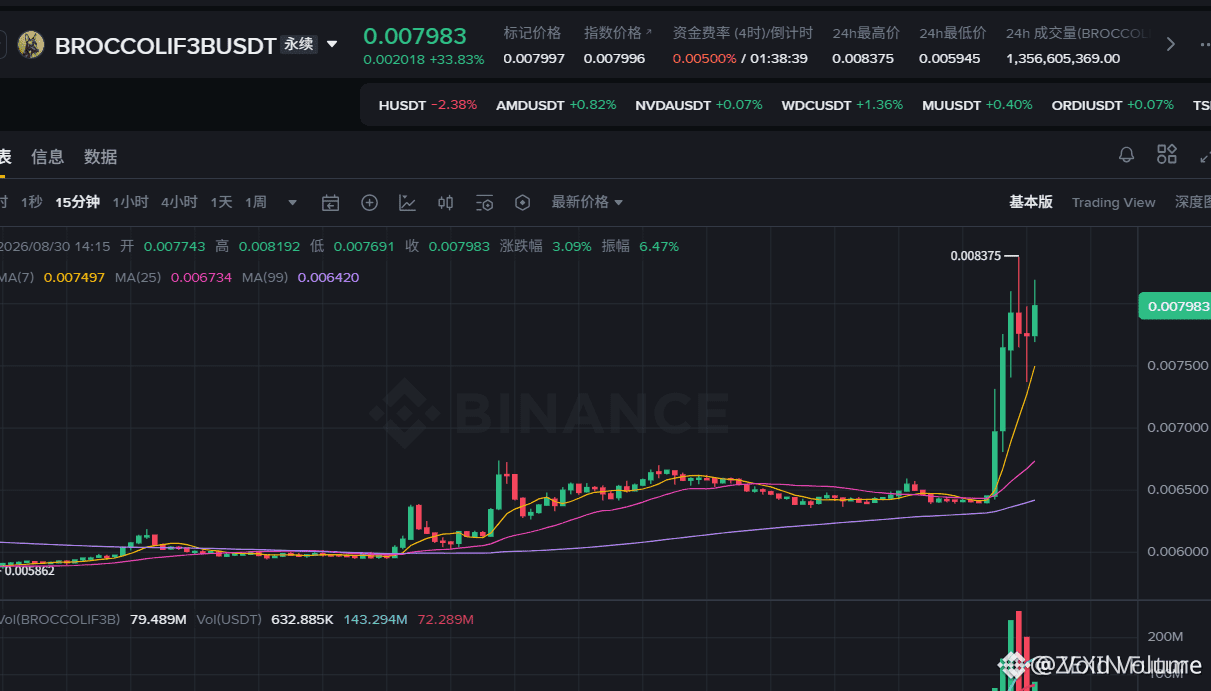This screenshot has height=691, width=1211.
Task: Click the MA(7) indicator value 0.007497
Action: click(75, 277)
